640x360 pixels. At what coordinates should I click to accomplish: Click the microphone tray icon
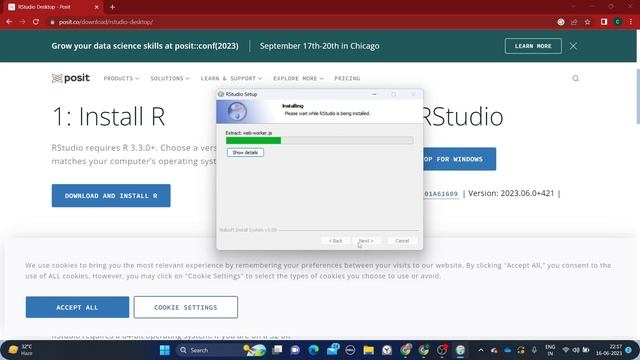534,350
